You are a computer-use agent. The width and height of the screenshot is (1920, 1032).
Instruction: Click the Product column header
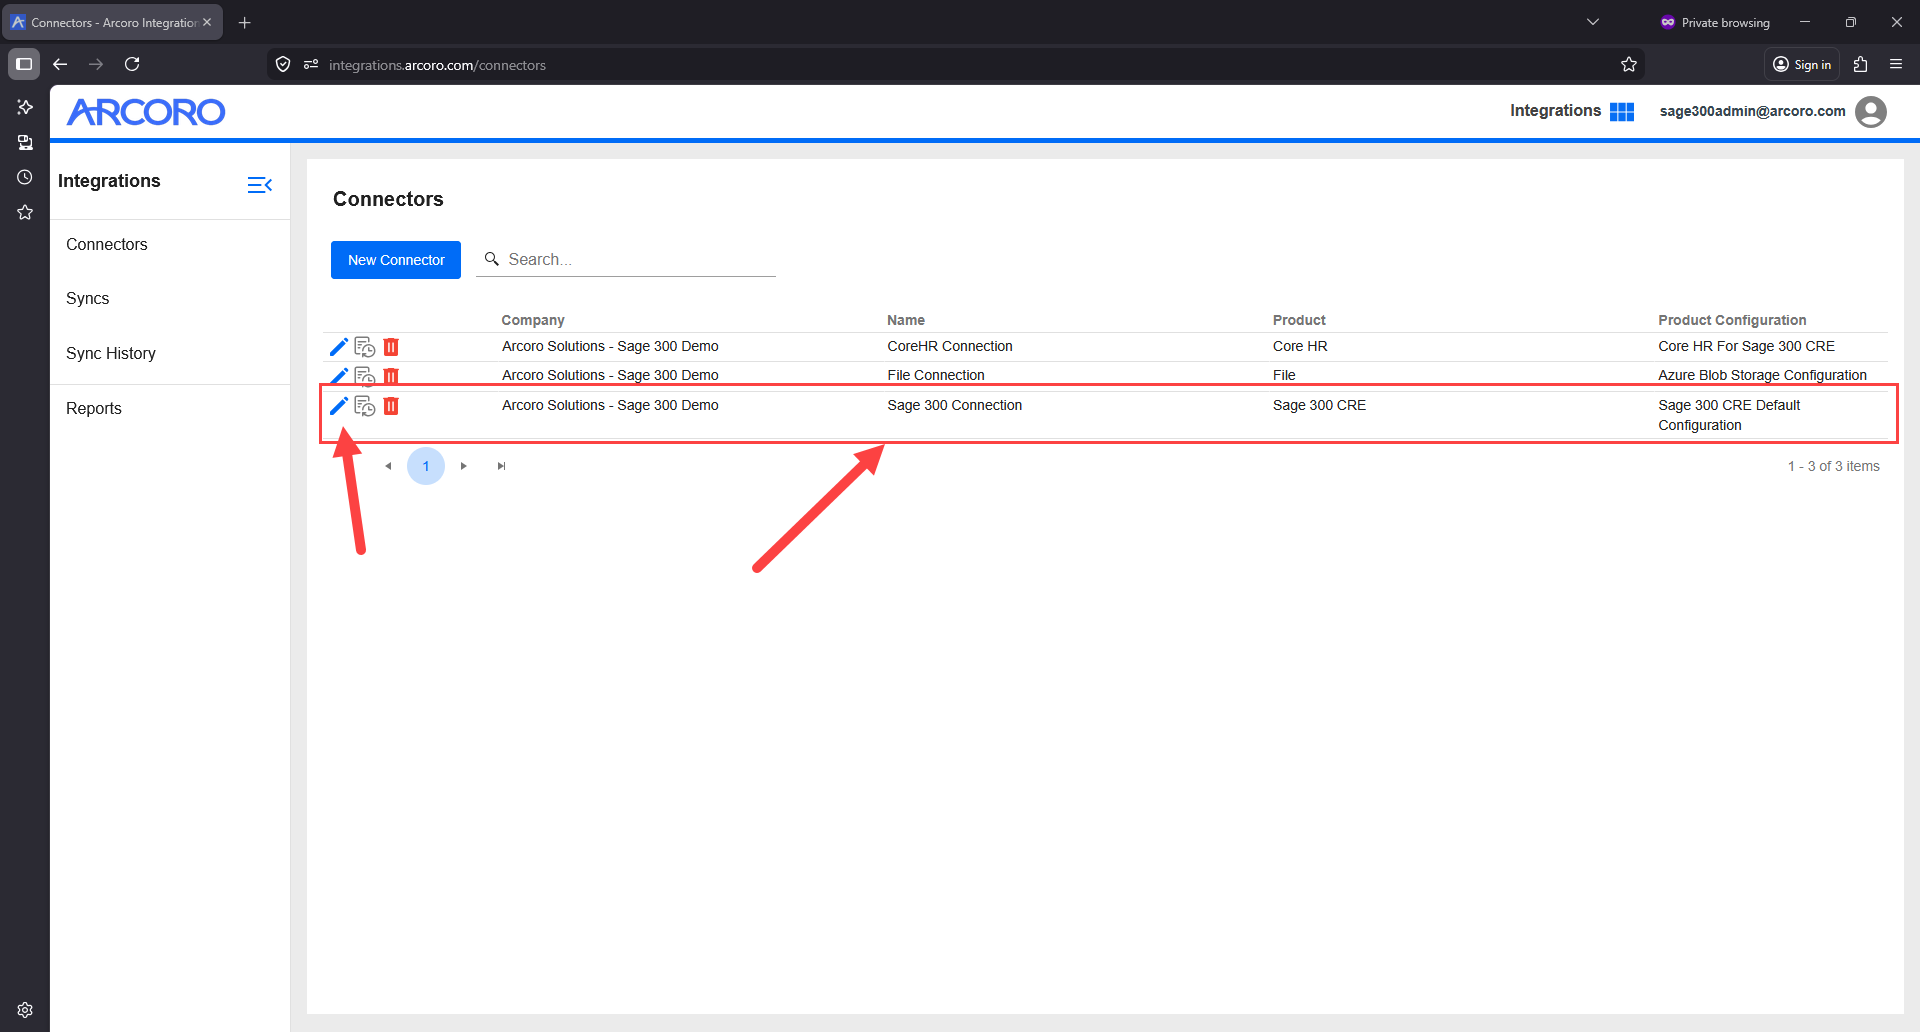click(1299, 320)
